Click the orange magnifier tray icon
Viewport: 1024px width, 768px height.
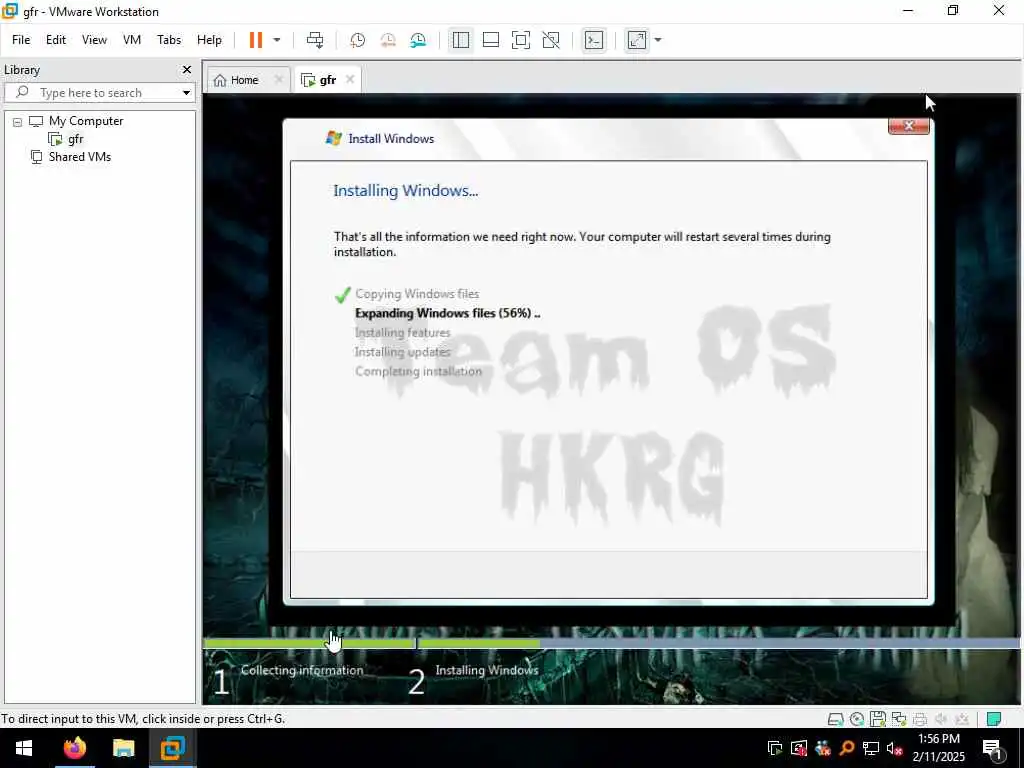[846, 748]
